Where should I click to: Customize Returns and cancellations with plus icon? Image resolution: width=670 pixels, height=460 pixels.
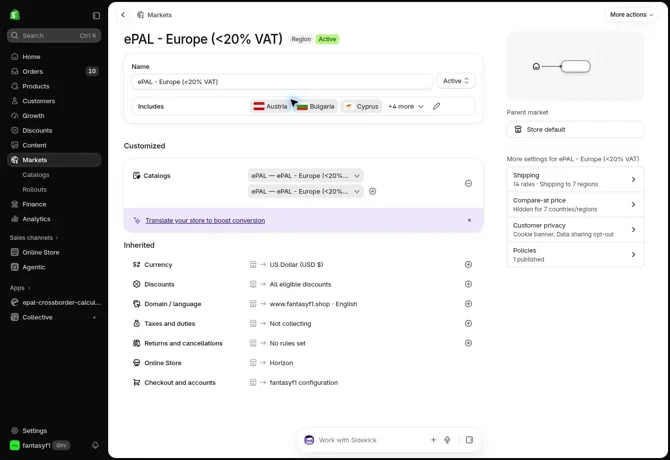[468, 343]
